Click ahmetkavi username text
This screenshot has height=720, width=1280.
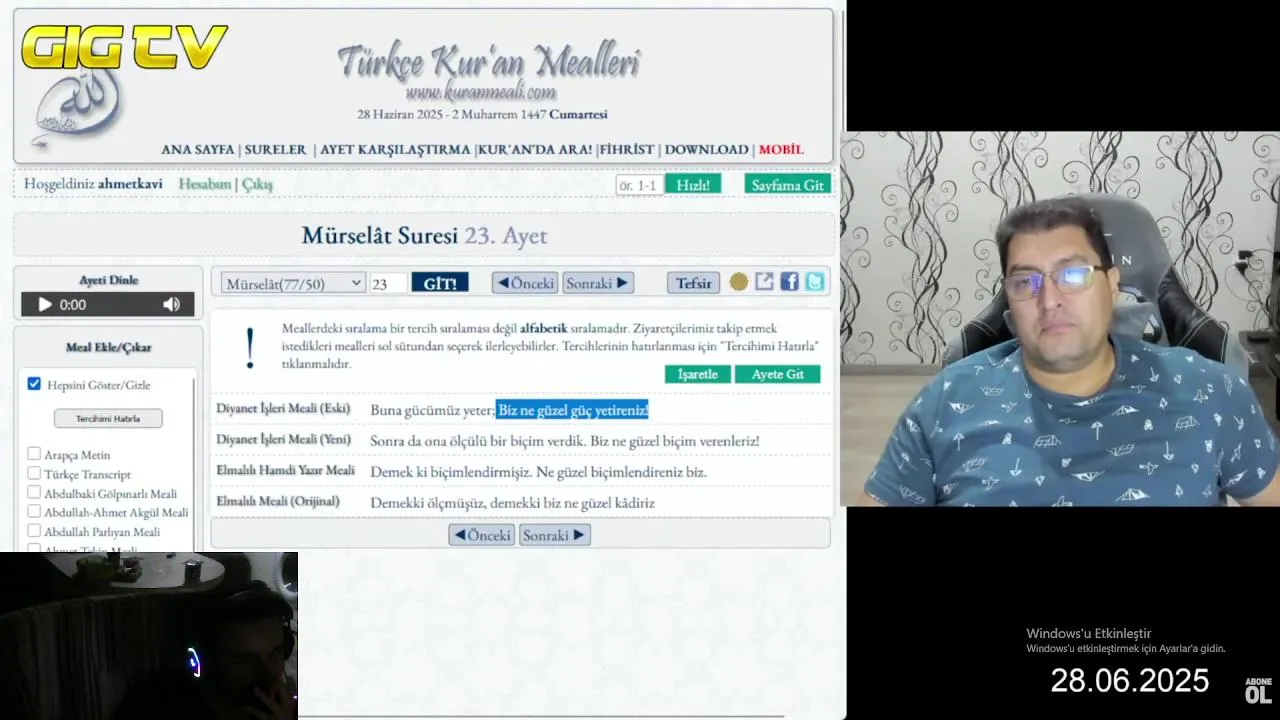click(130, 184)
